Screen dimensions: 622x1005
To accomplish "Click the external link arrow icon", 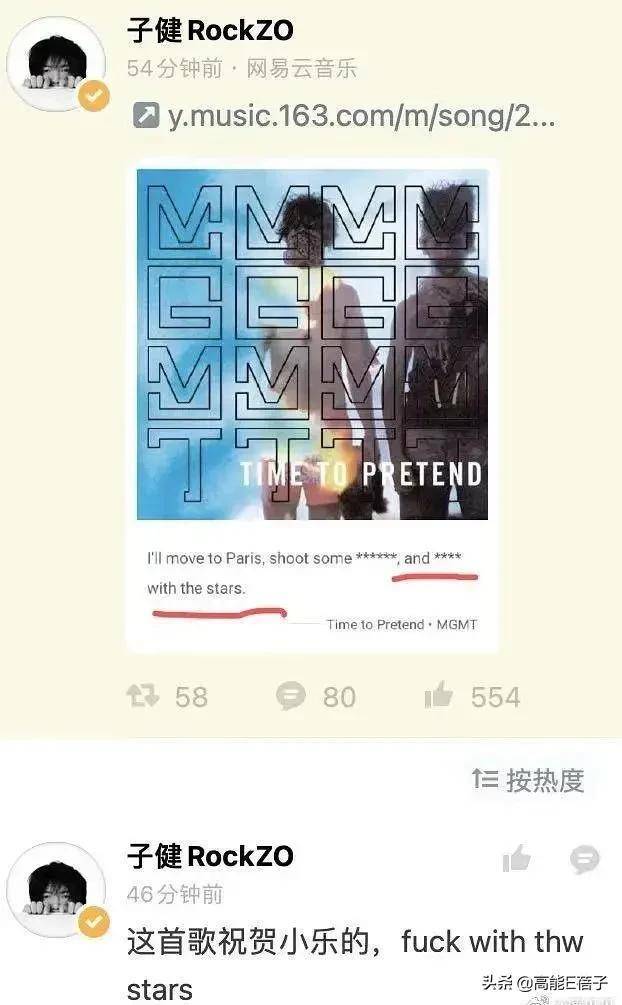I will 146,116.
